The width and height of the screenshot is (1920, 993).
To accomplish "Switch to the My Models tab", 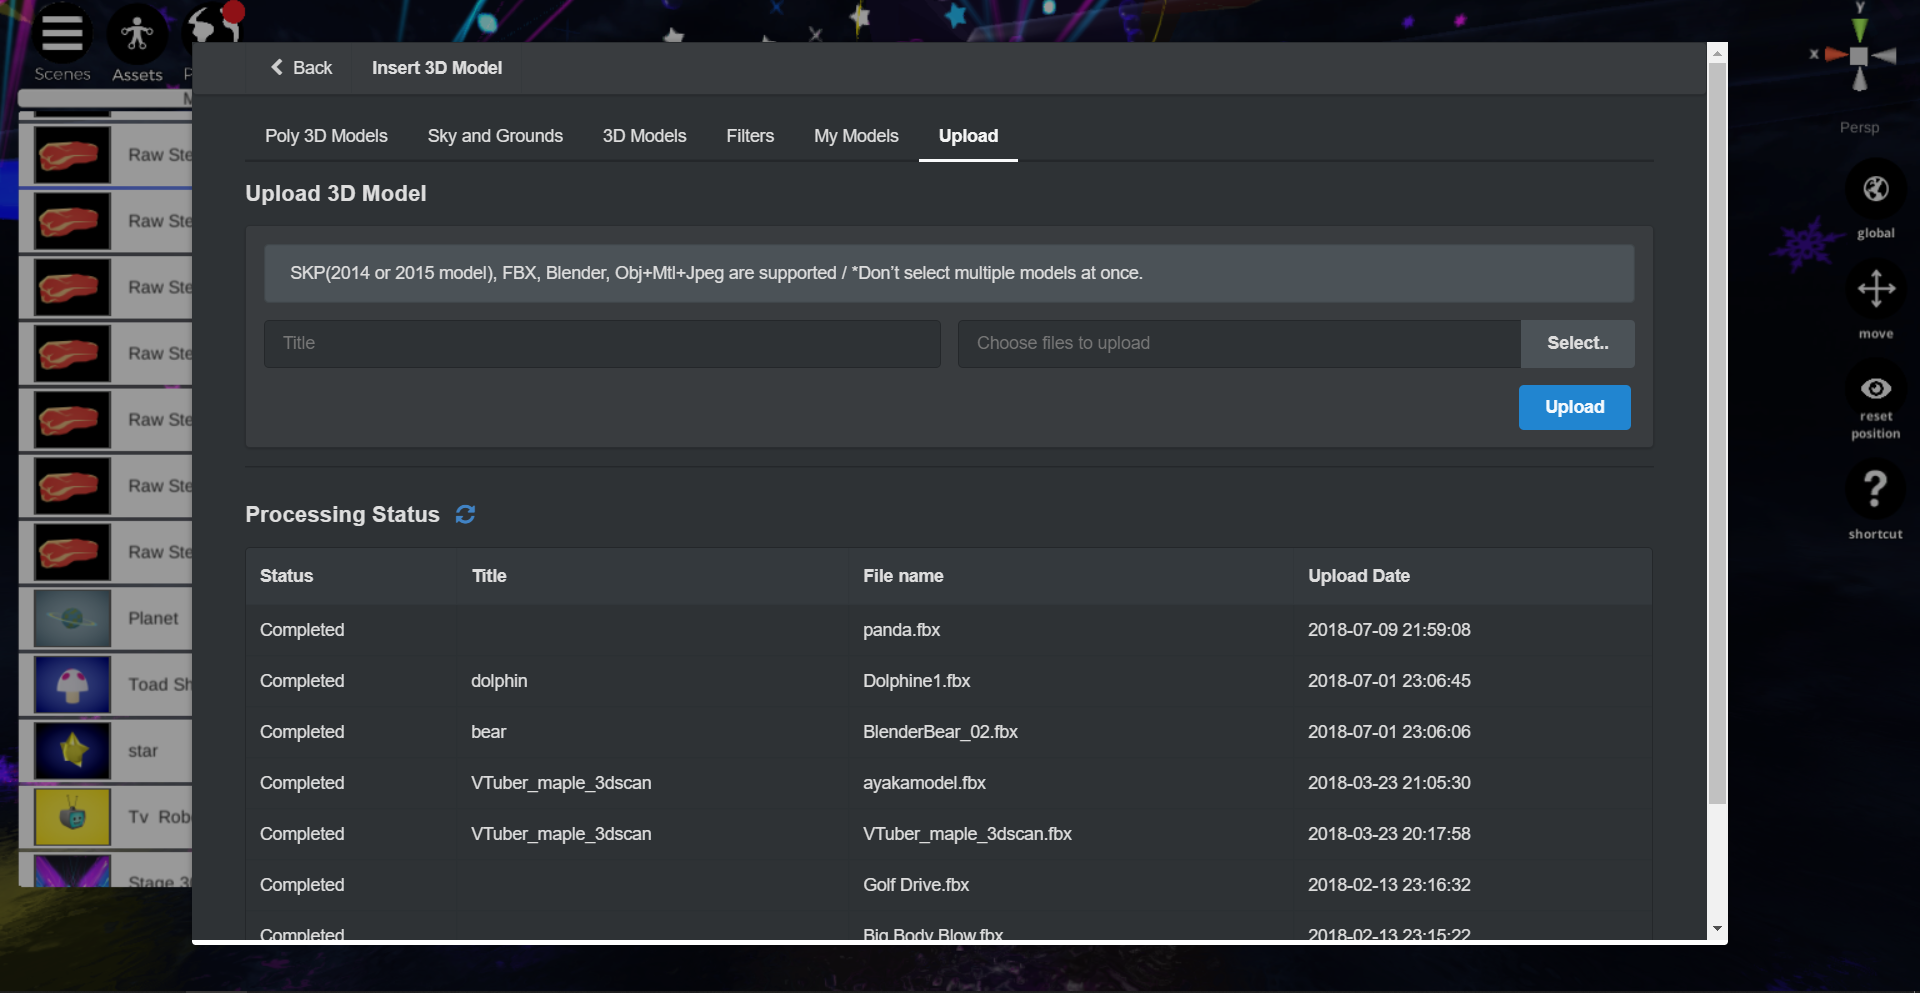I will pyautogui.click(x=856, y=136).
